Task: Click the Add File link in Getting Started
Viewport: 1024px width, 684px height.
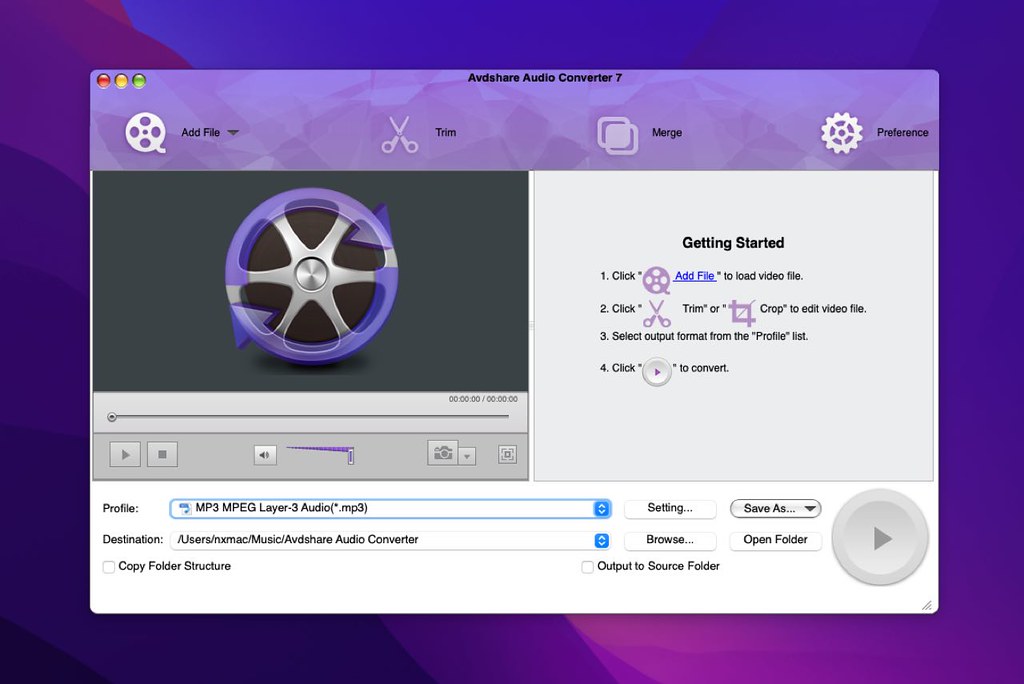Action: pos(693,276)
